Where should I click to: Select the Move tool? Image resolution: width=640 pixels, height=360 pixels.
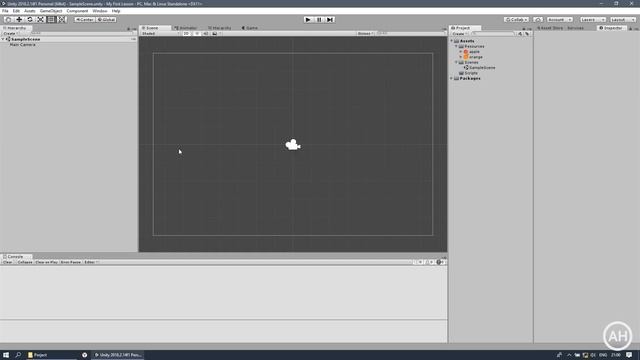coord(19,20)
